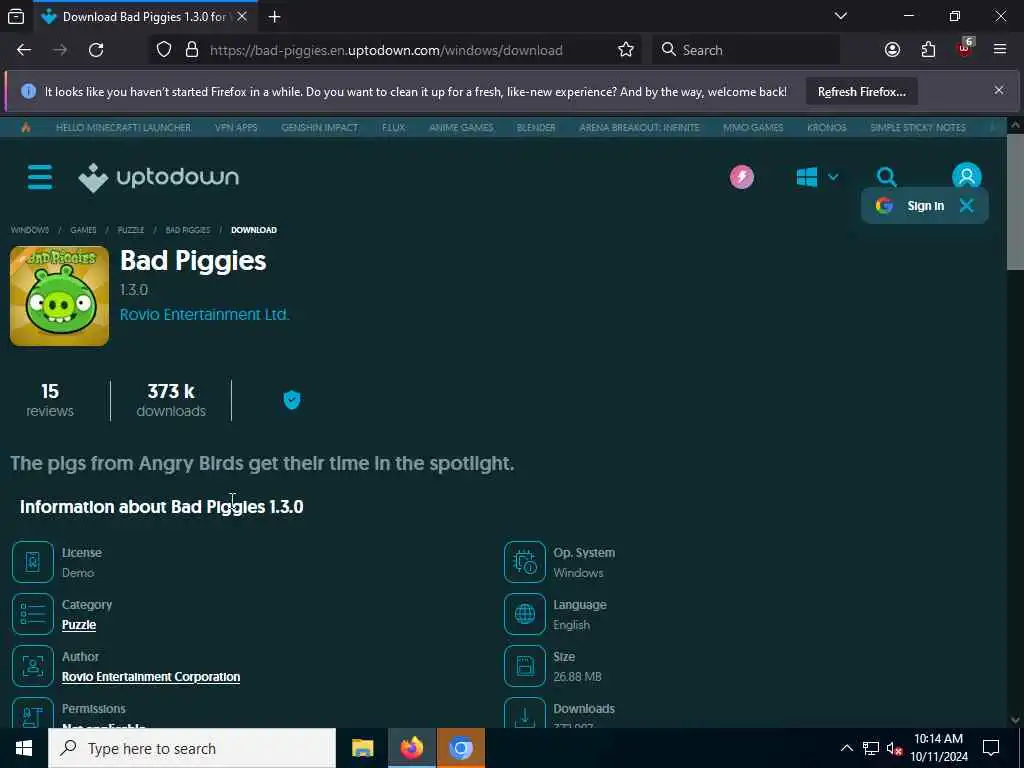Go to PUZZLE breadcrumb
This screenshot has width=1024, height=768.
point(131,230)
